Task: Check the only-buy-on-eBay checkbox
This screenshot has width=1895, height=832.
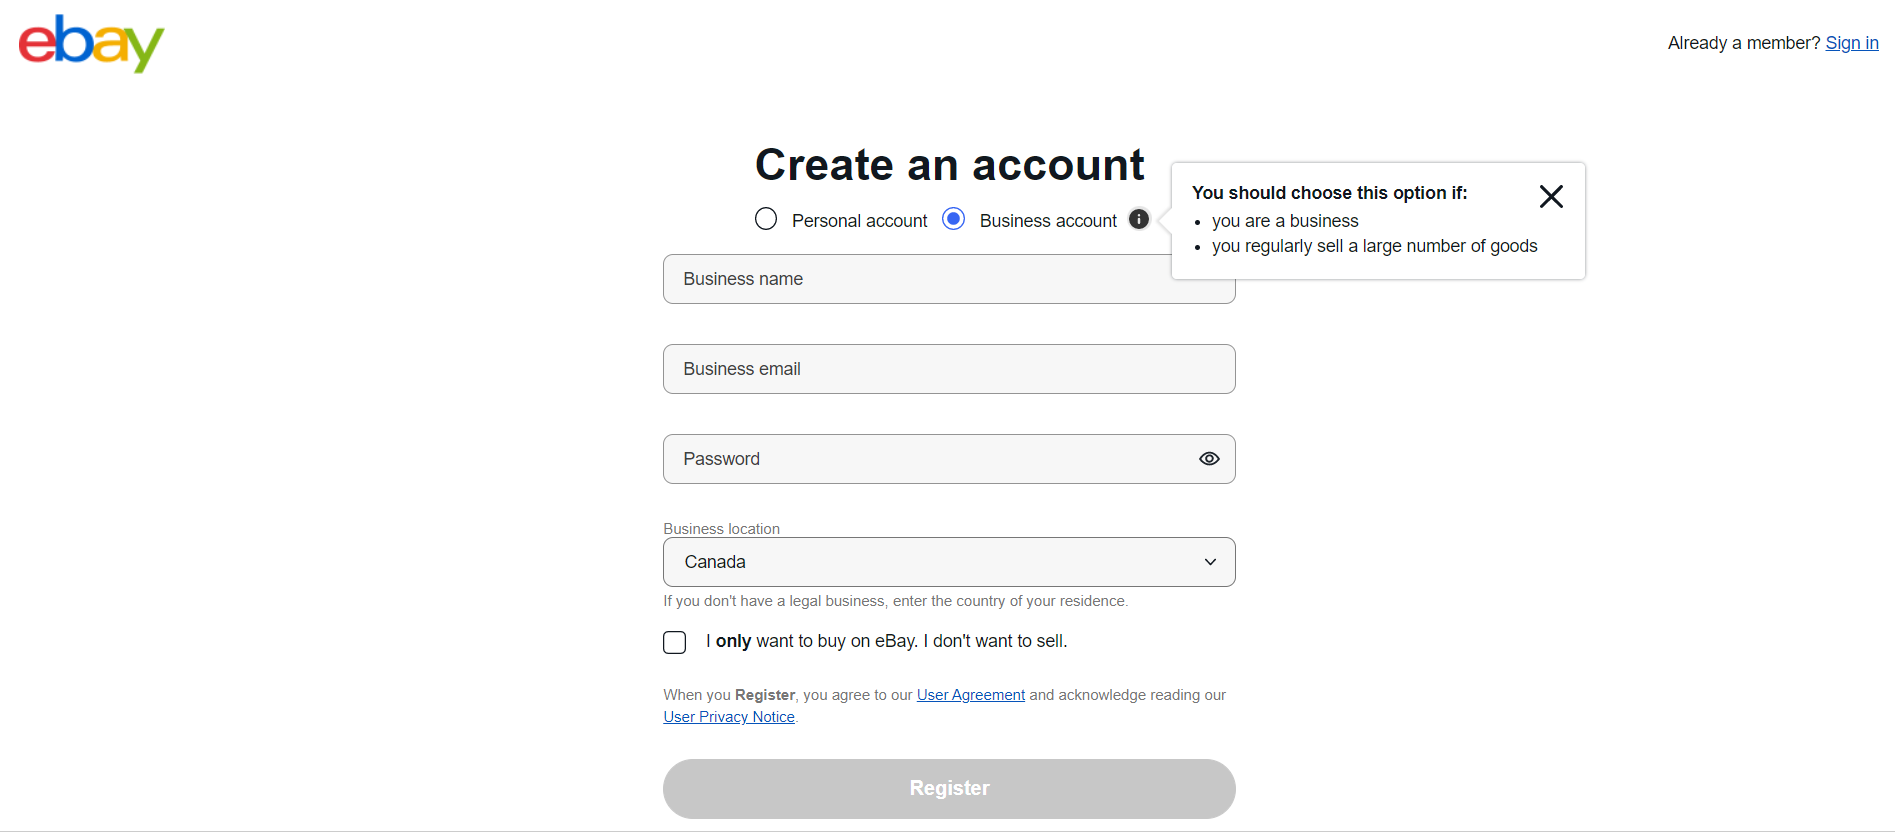Action: pyautogui.click(x=675, y=642)
